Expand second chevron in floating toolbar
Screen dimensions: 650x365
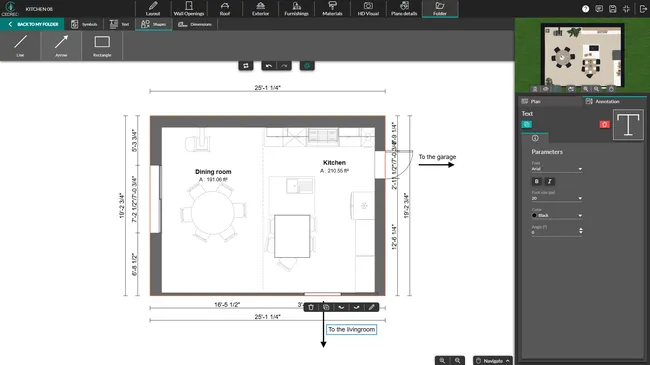click(x=357, y=307)
